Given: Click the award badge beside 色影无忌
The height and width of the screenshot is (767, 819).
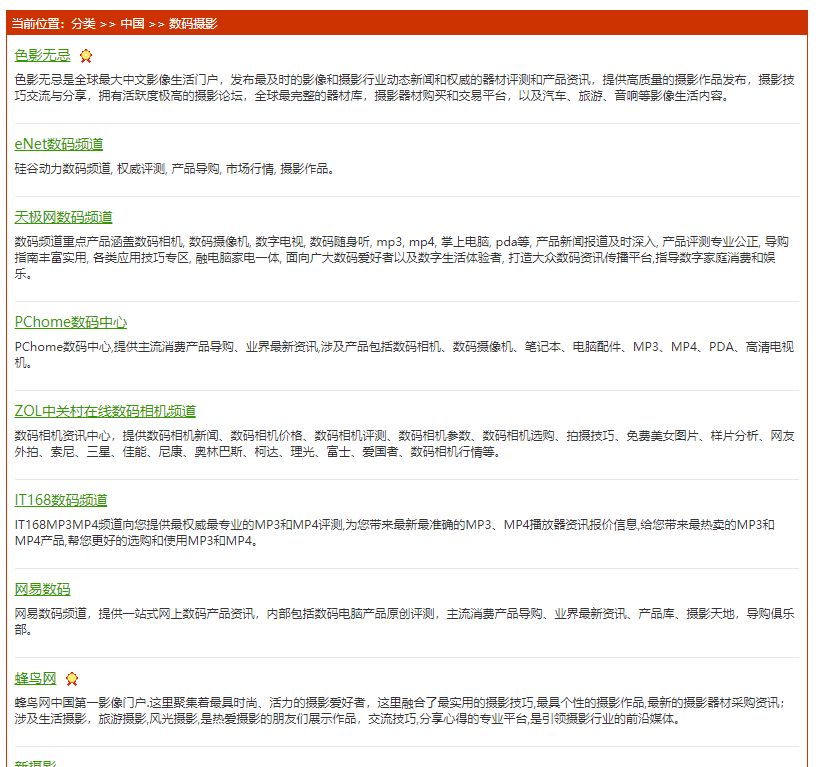Looking at the screenshot, I should [x=86, y=55].
